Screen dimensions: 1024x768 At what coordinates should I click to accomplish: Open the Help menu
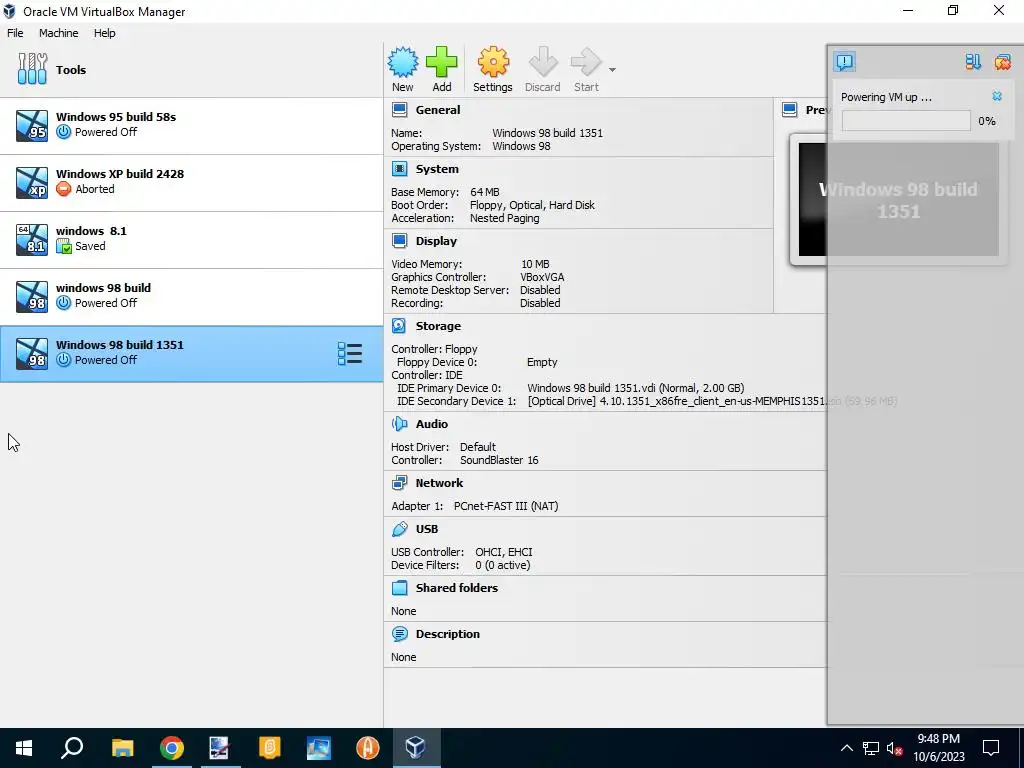104,33
